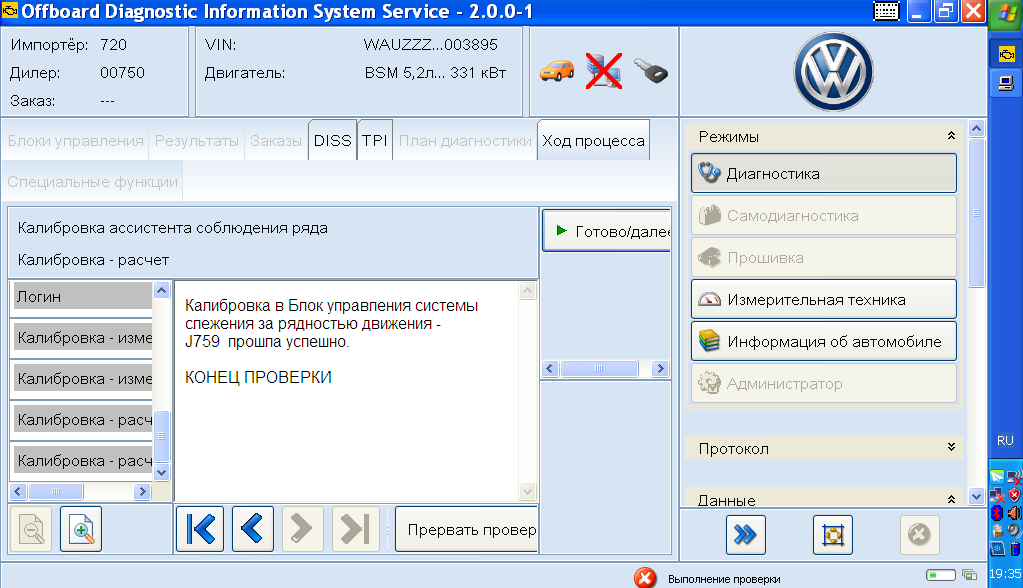Click the ignition key icon
The width and height of the screenshot is (1023, 588).
tap(650, 71)
